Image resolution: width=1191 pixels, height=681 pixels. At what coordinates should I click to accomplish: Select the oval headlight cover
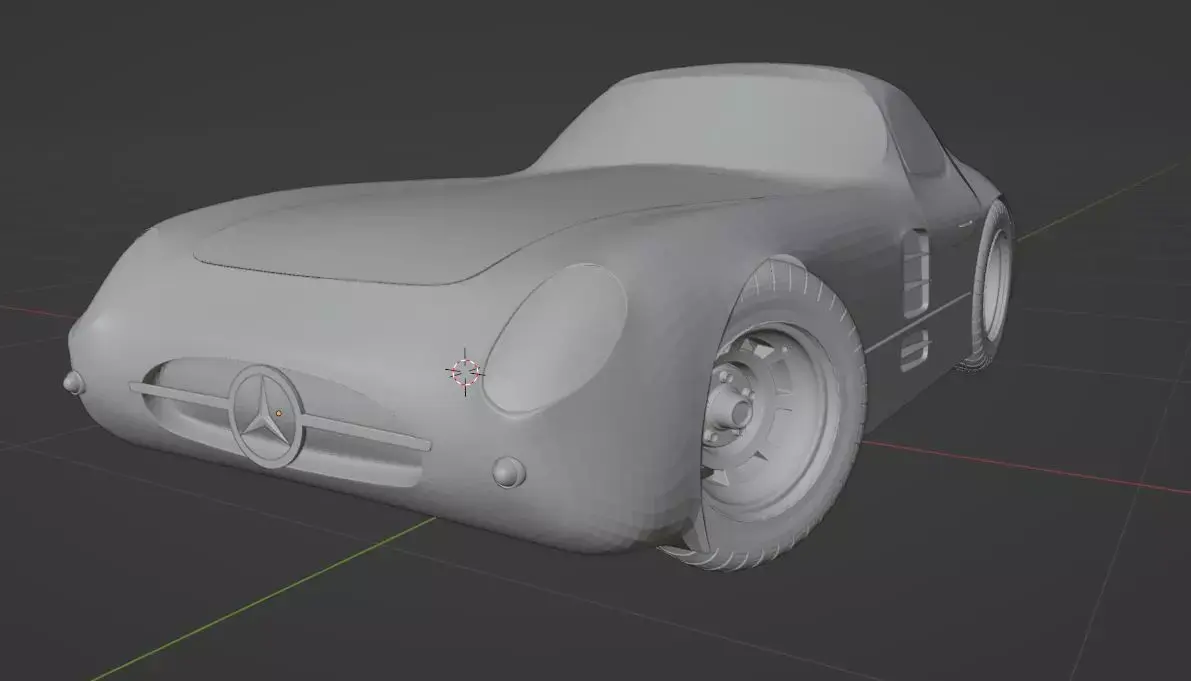[x=557, y=339]
